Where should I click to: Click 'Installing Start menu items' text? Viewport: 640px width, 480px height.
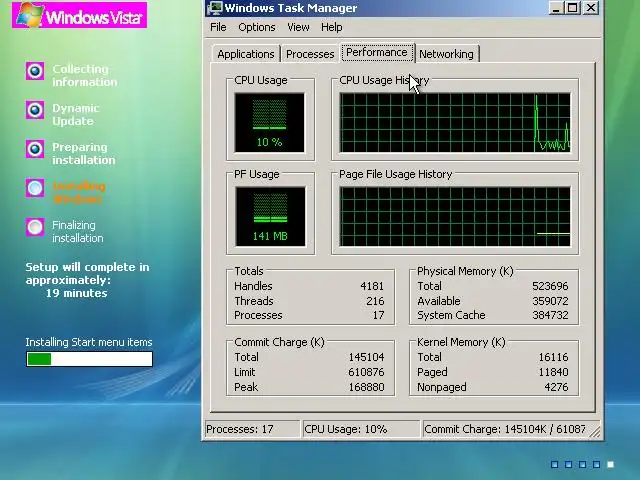89,342
